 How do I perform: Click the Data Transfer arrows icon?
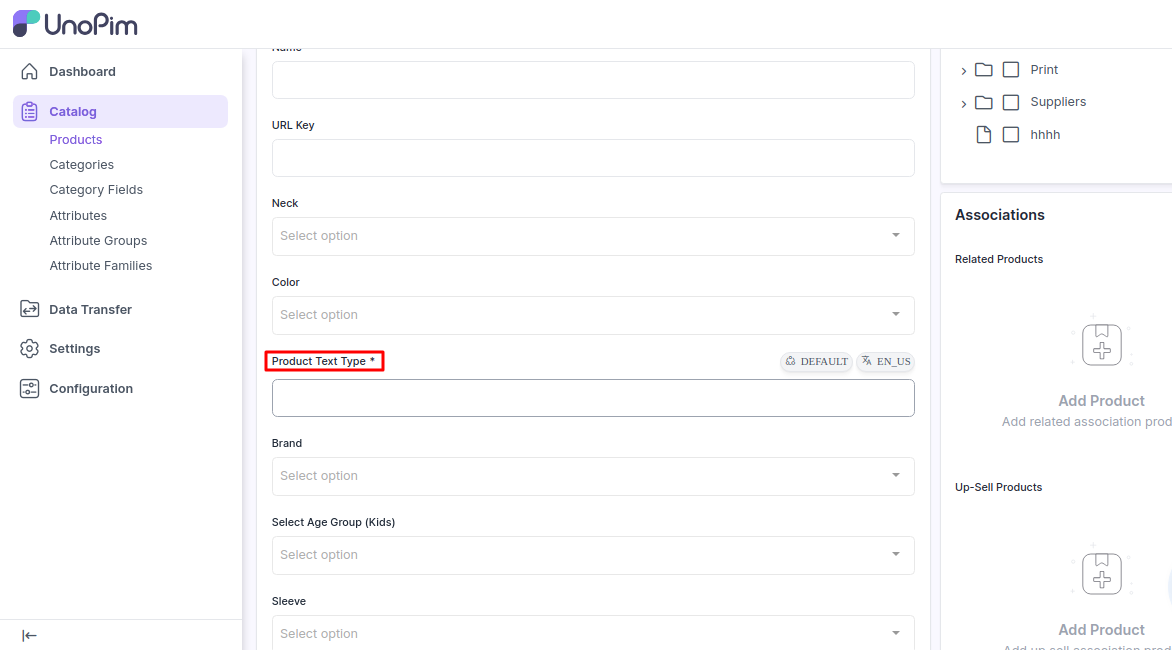coord(30,310)
